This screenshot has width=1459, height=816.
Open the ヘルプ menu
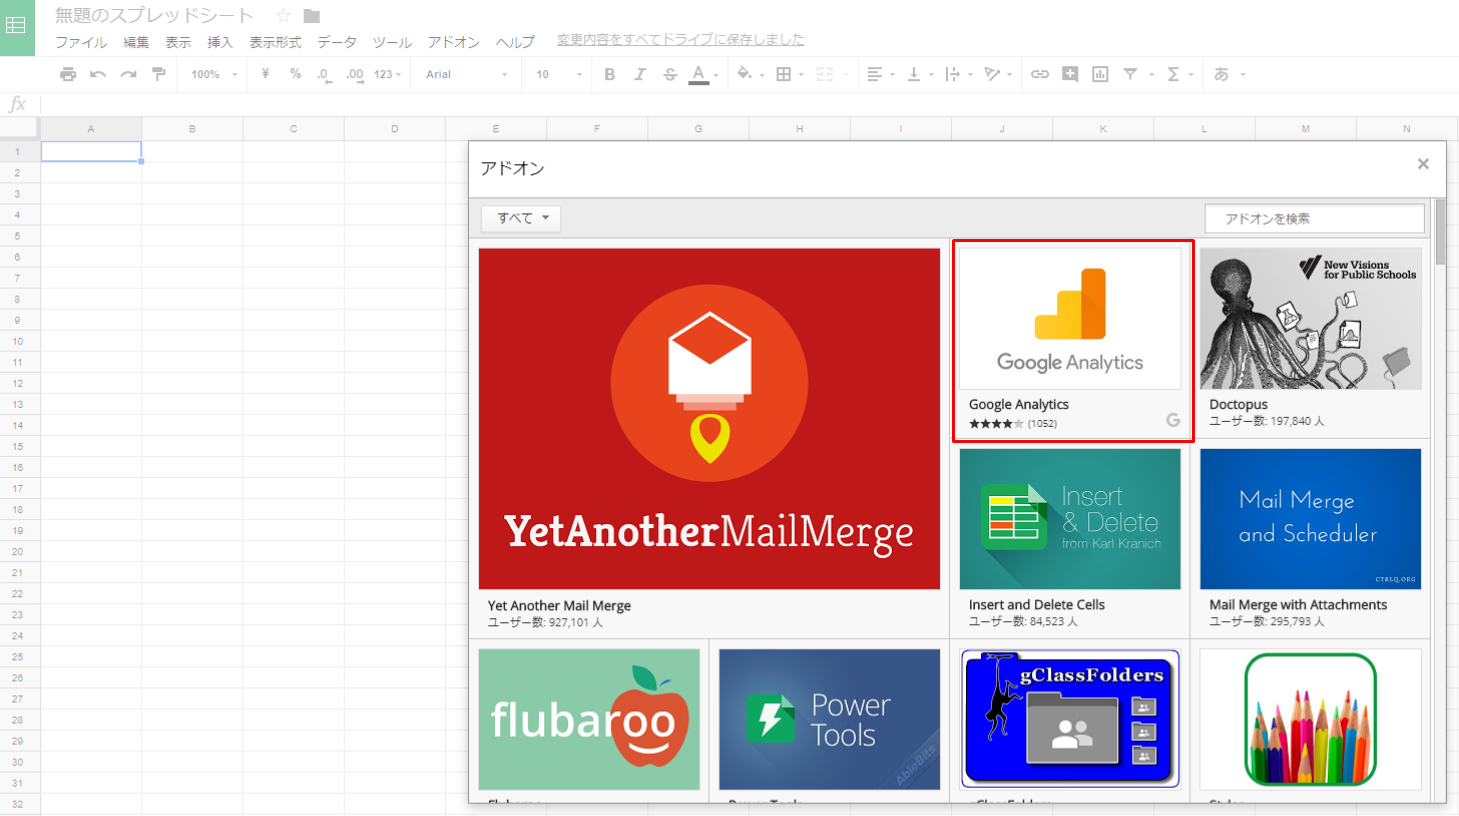[x=515, y=42]
